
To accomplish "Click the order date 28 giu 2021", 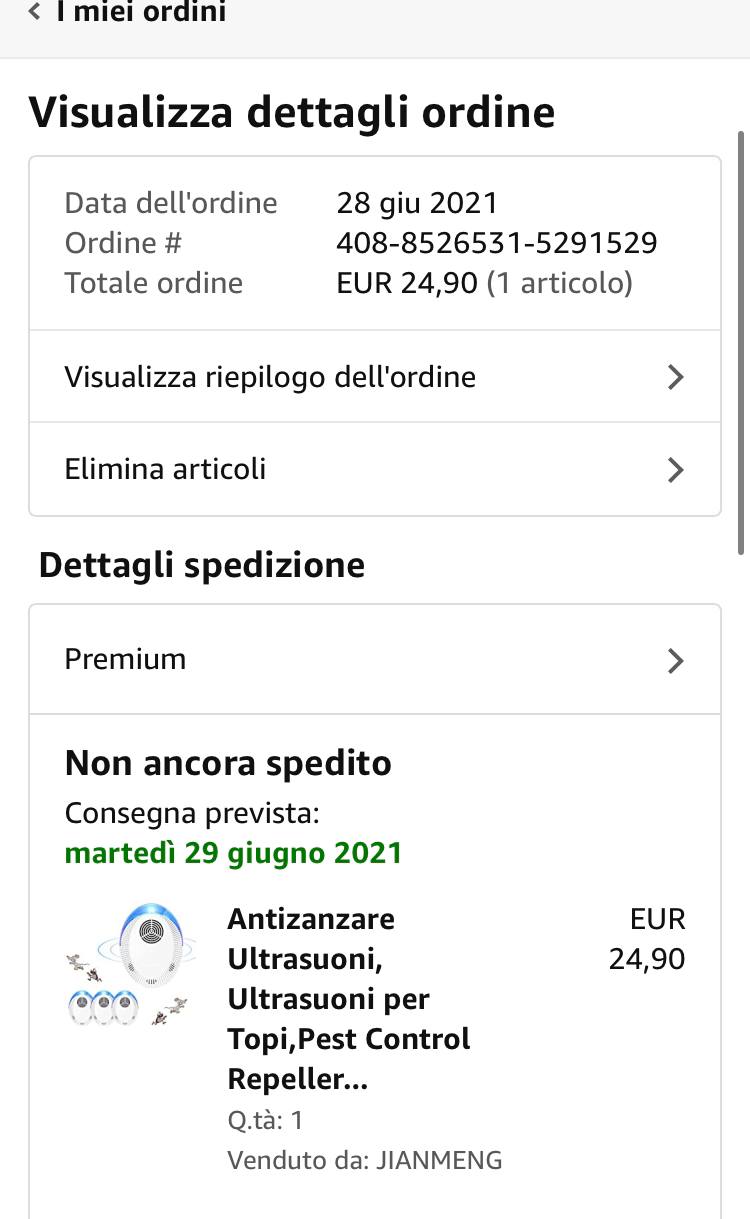I will pyautogui.click(x=417, y=203).
